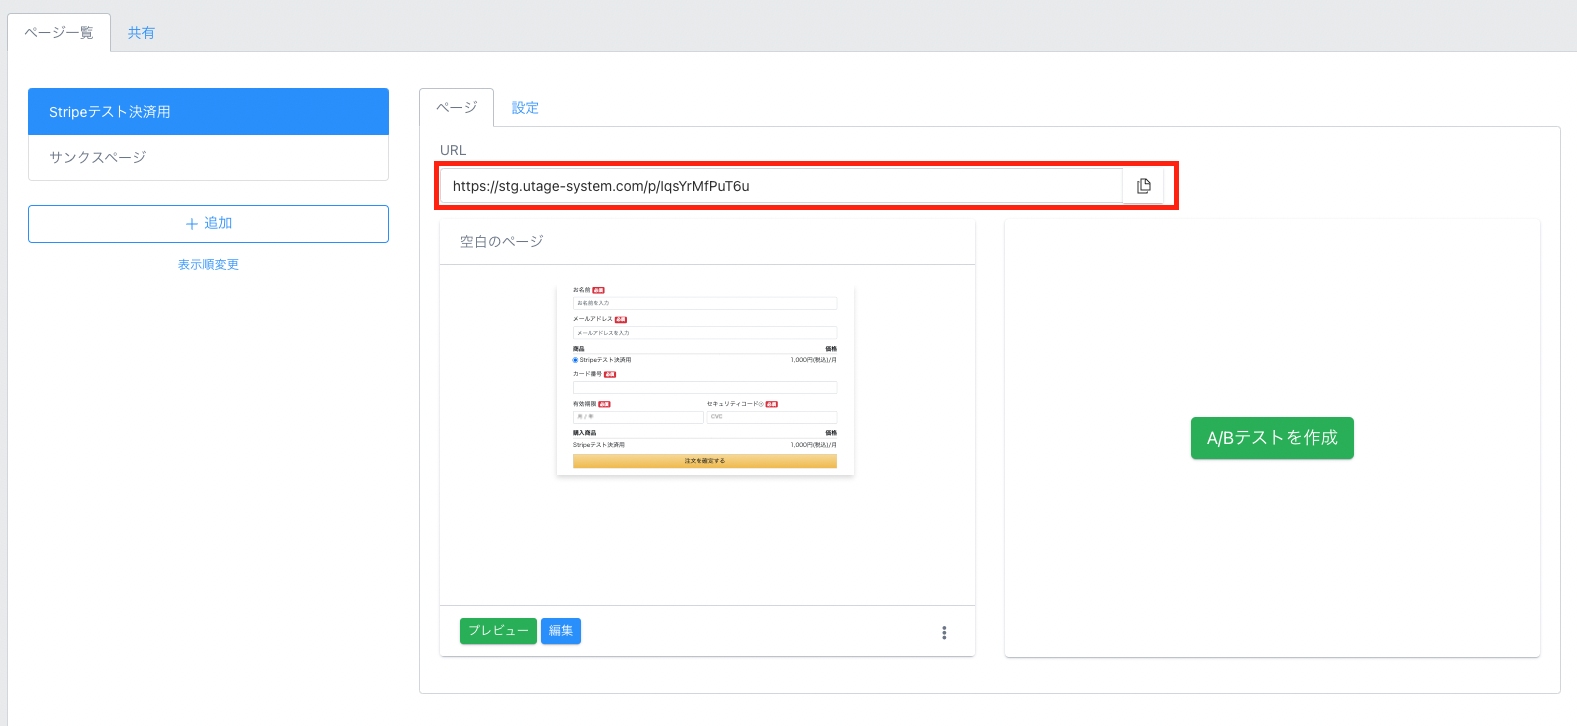The image size is (1577, 726).
Task: Click the plus icon on the 追加 button
Action: point(192,224)
